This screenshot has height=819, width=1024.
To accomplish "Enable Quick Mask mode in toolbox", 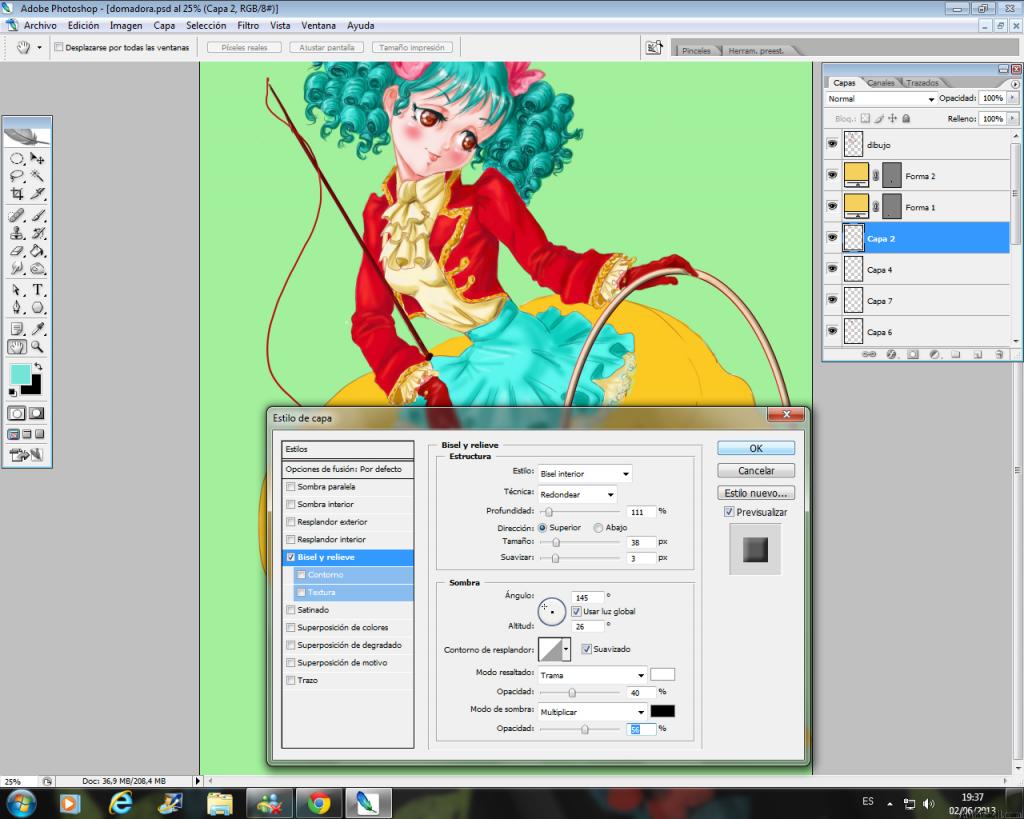I will tap(37, 413).
